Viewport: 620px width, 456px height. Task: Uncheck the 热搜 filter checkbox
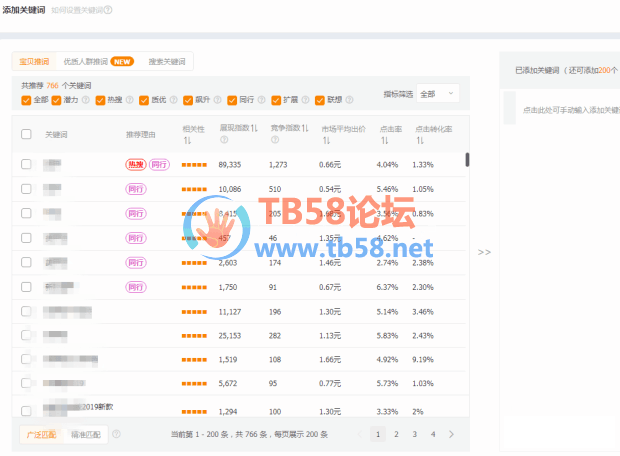coord(100,100)
